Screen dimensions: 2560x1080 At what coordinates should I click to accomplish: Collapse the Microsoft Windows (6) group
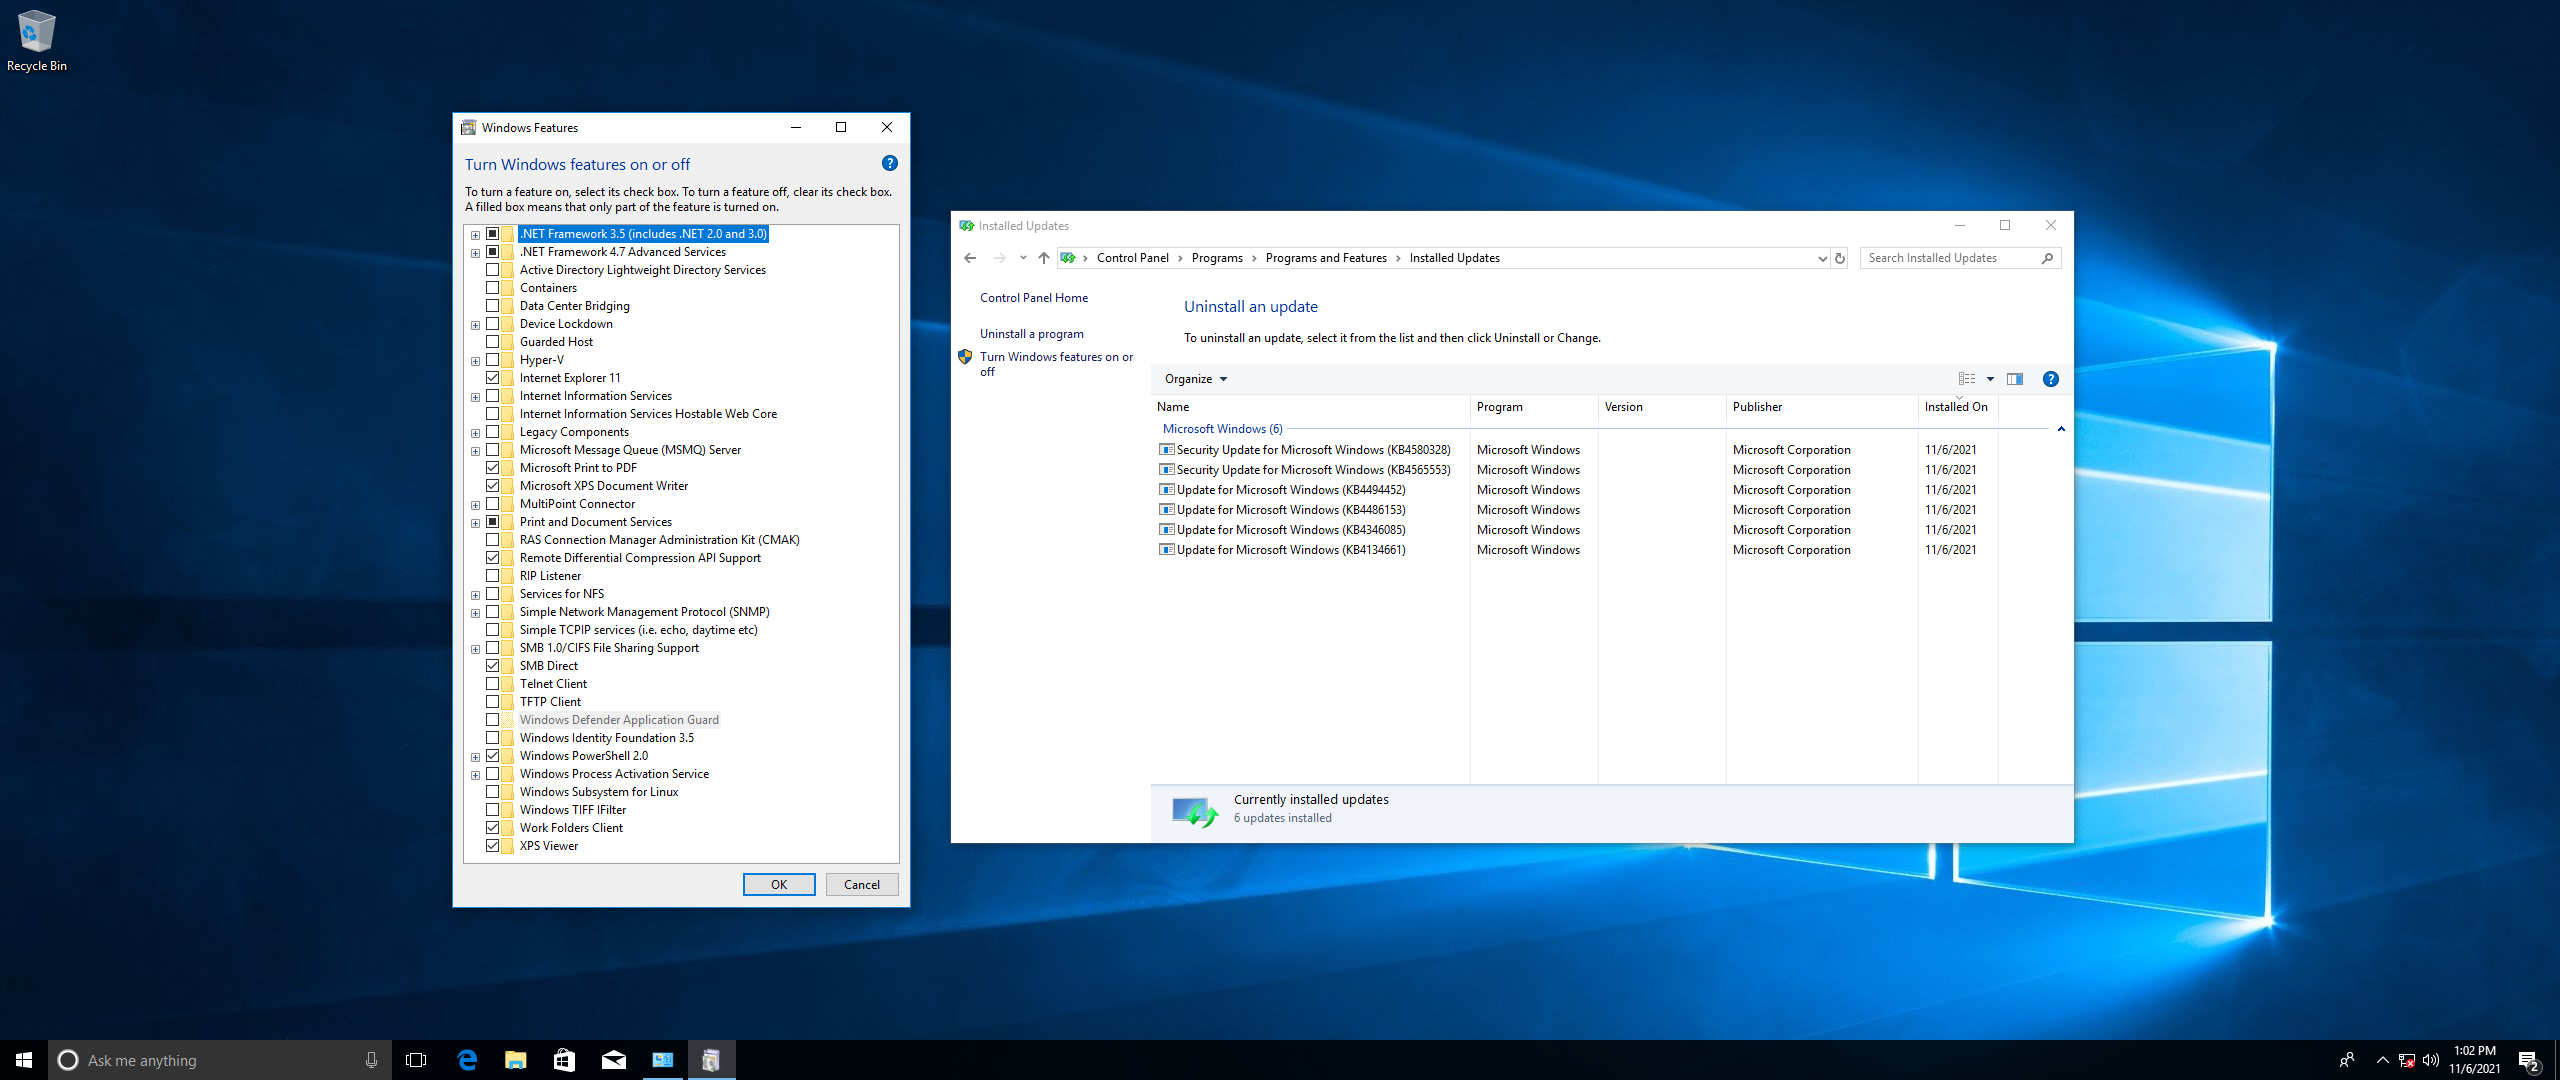[x=2061, y=429]
